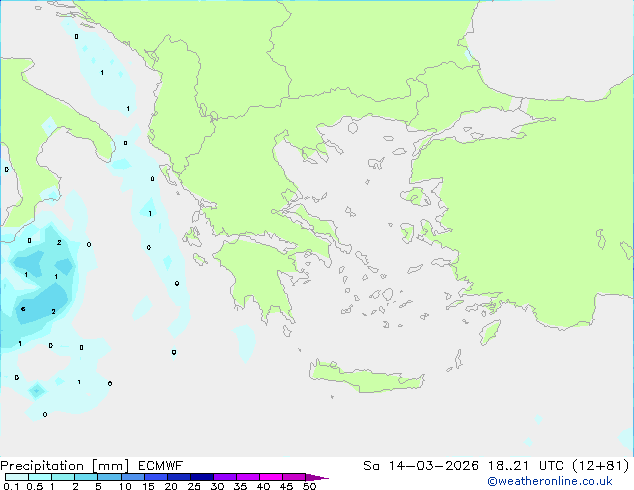Select the 0.1–0.5 mm legend color swatch
The image size is (634, 490).
[17, 477]
